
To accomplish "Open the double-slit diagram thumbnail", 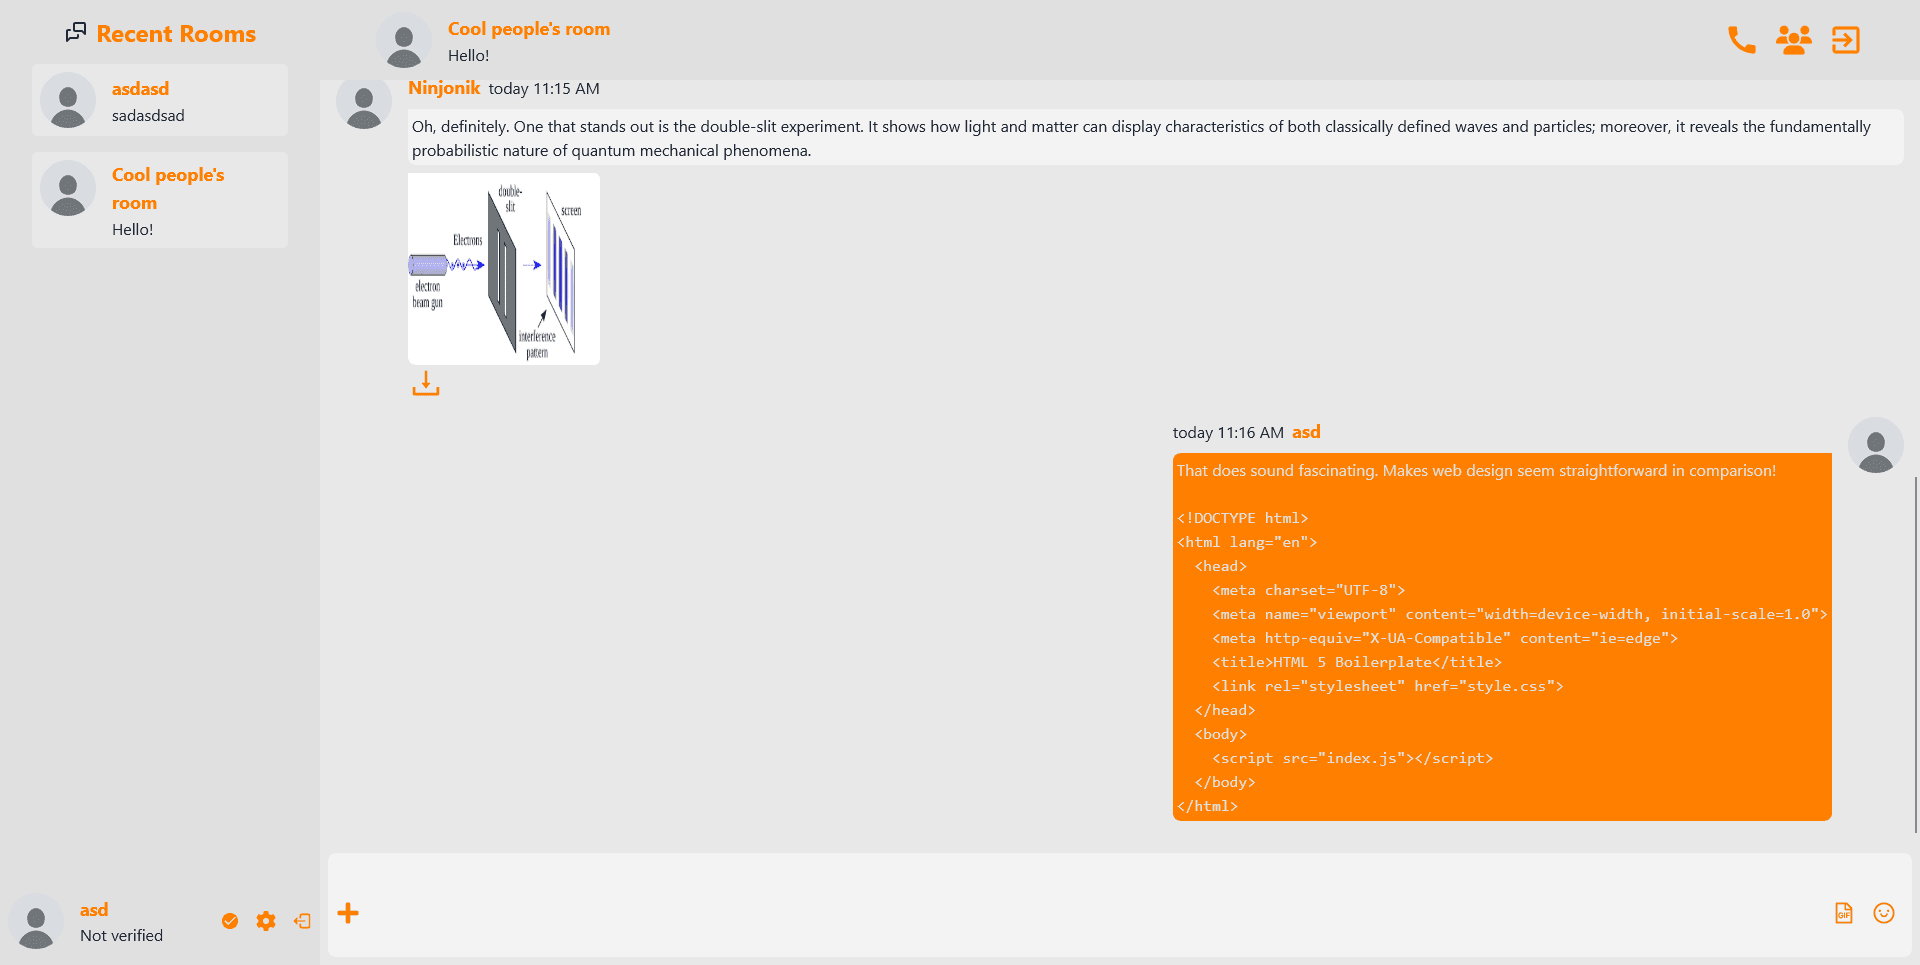I will (504, 269).
